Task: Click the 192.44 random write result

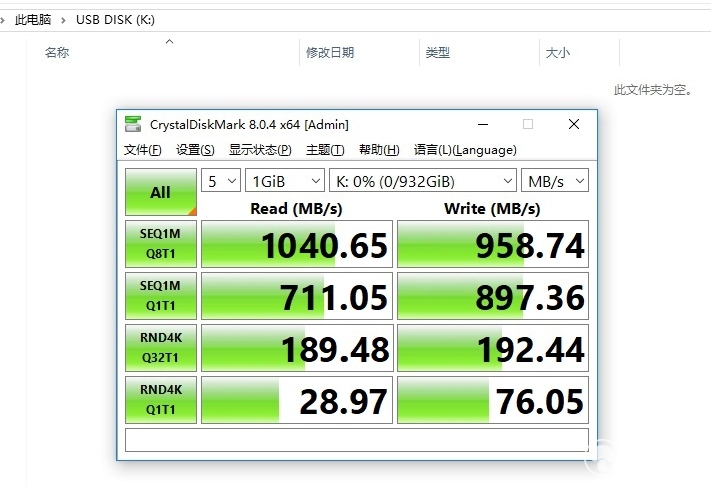Action: tap(493, 348)
